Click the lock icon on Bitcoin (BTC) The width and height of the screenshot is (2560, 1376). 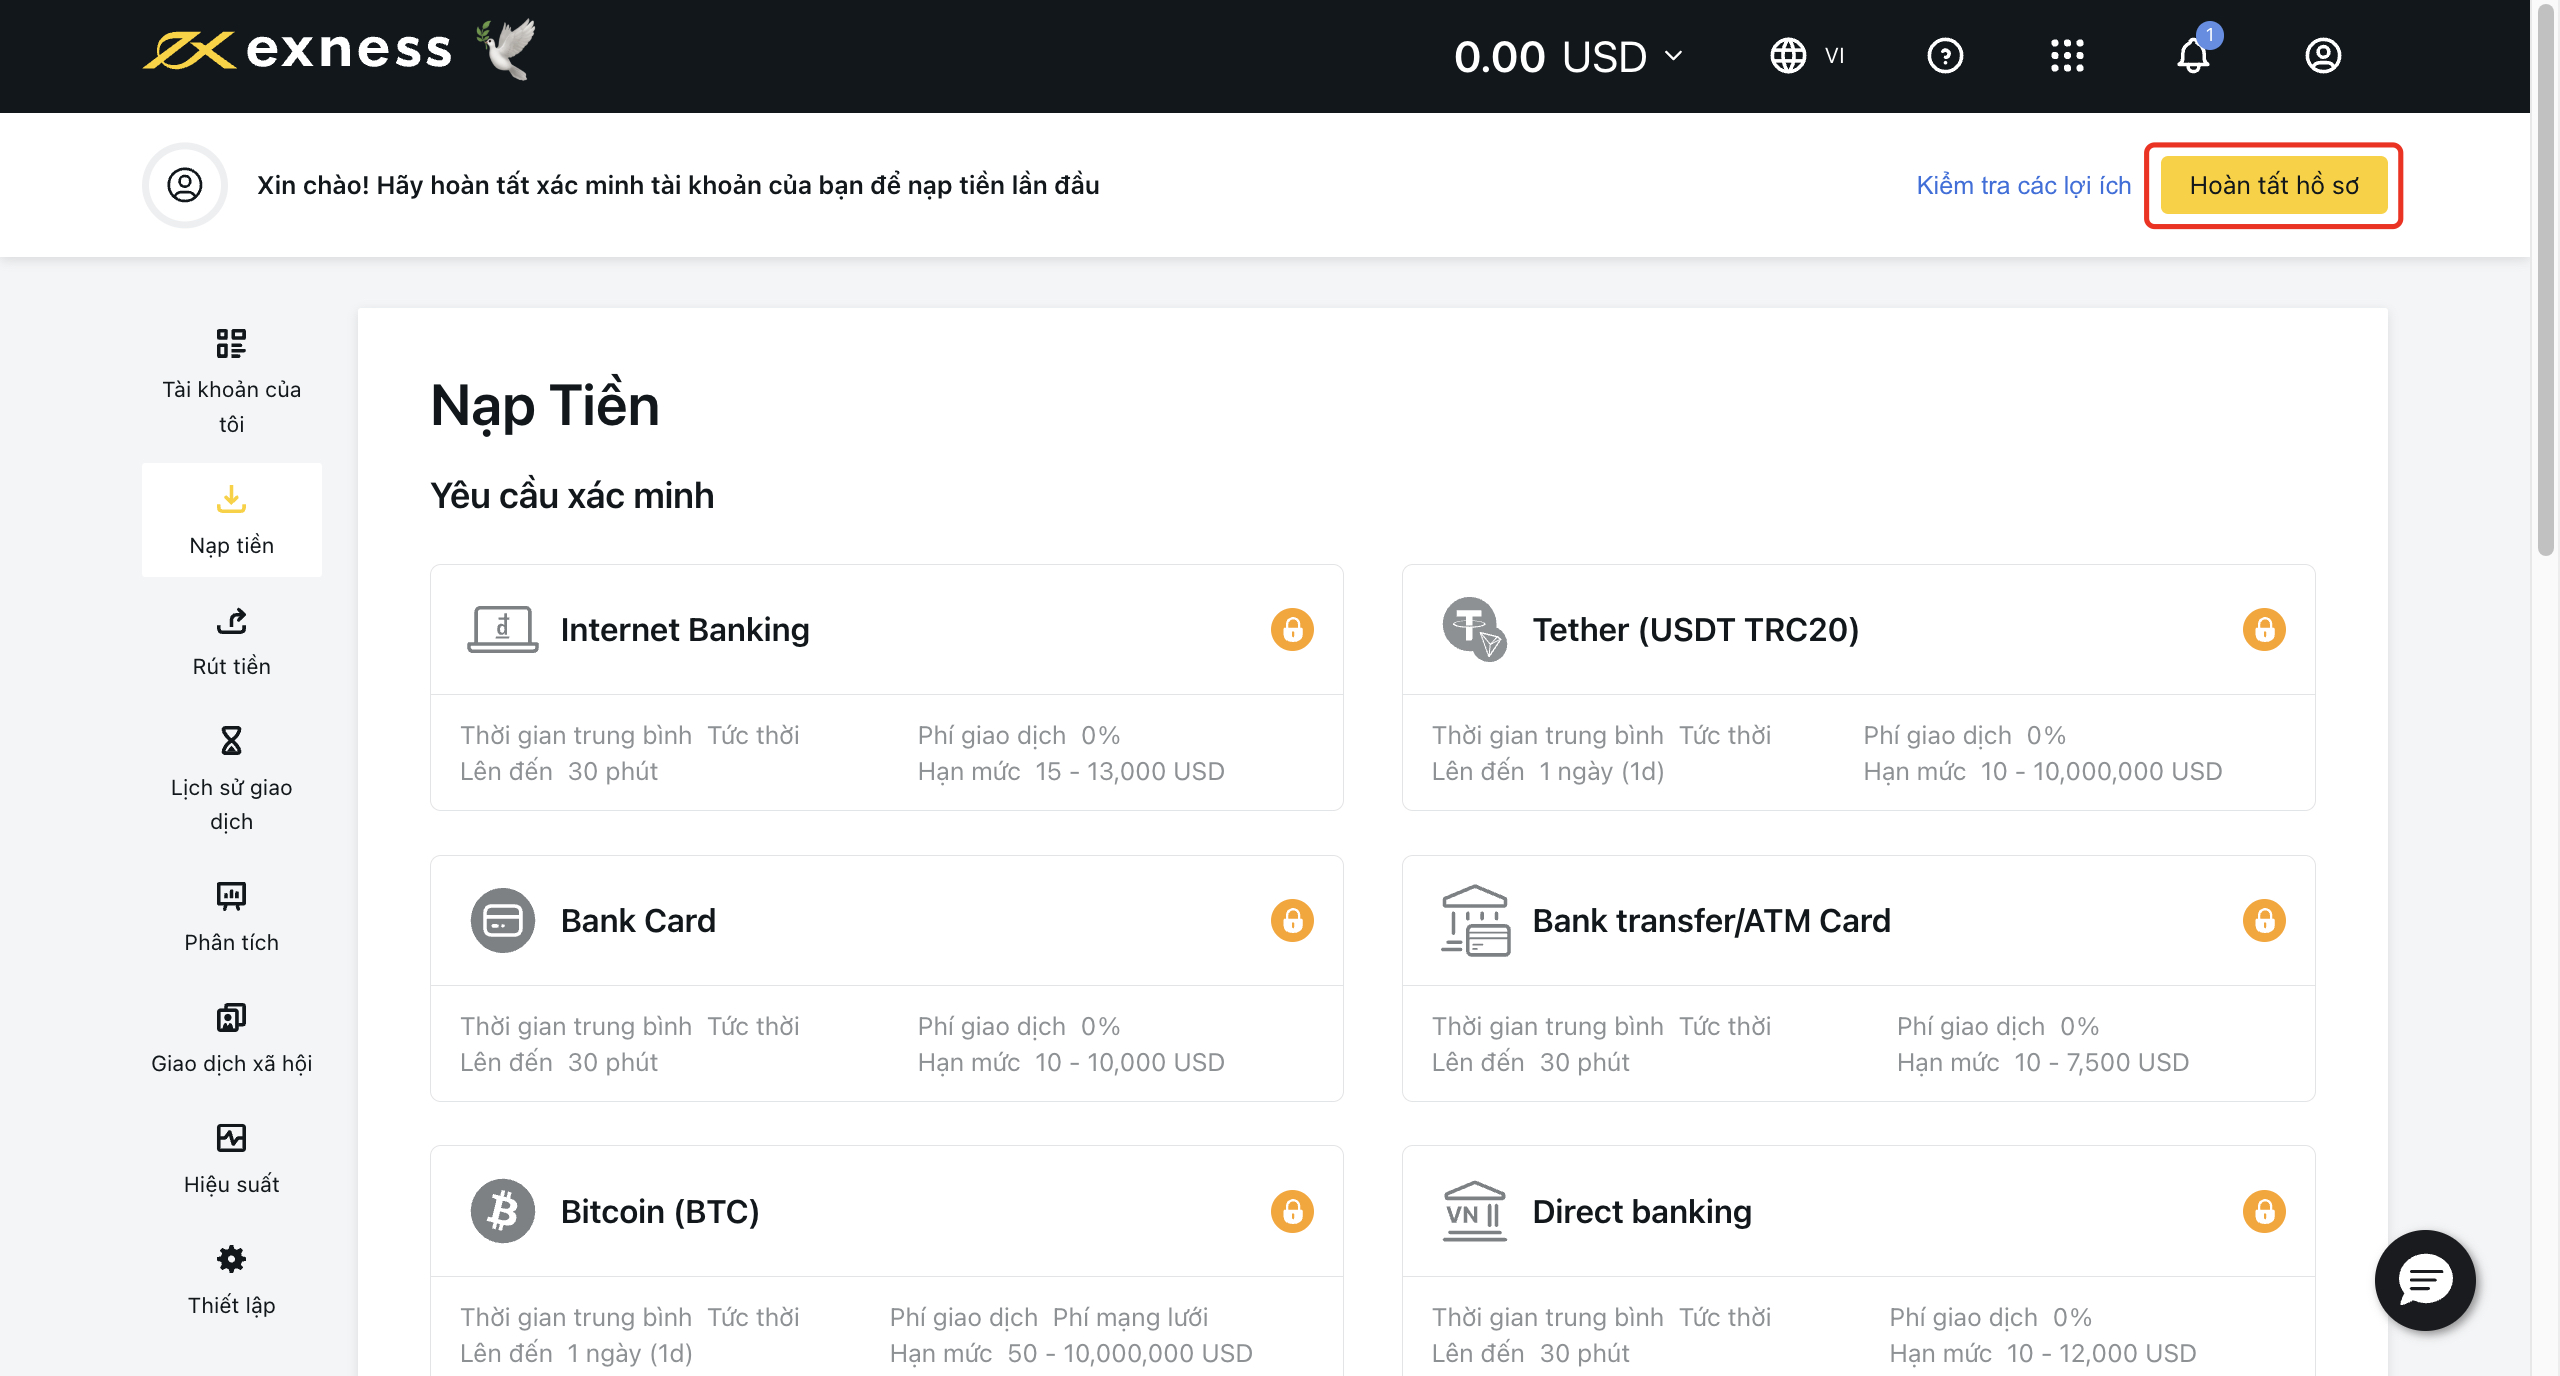tap(1292, 1212)
